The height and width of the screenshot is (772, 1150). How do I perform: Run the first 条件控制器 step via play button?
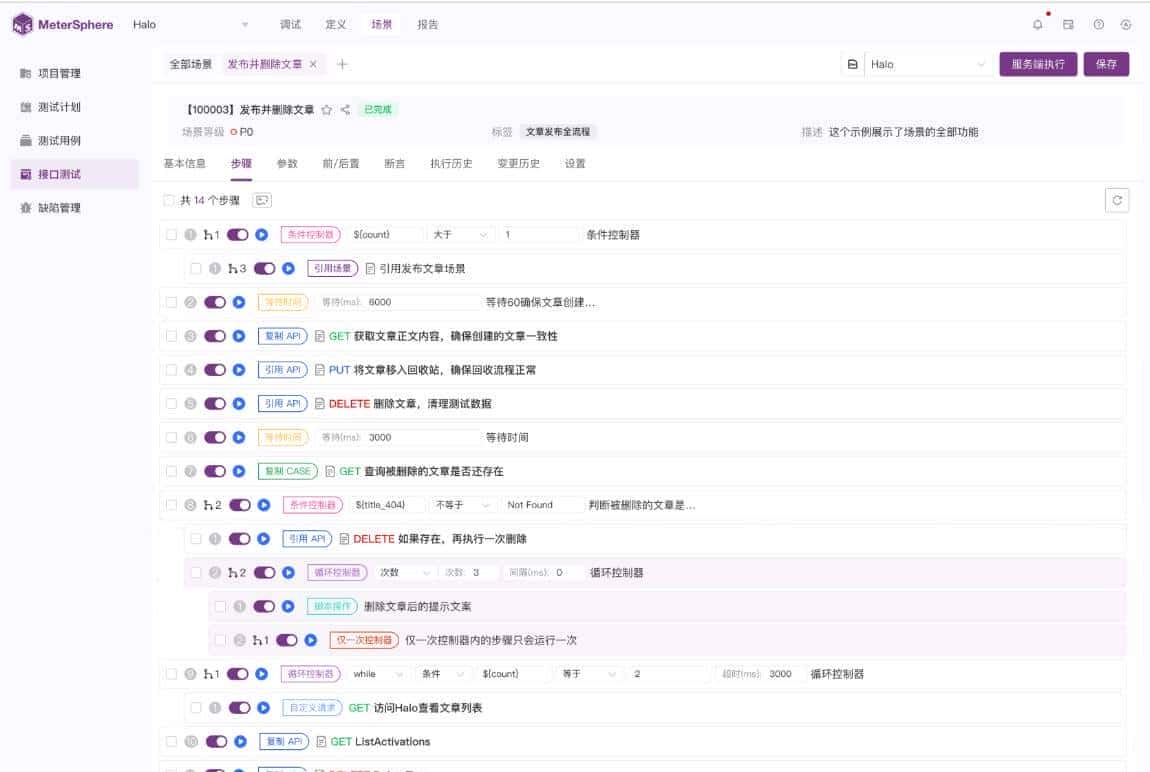pyautogui.click(x=263, y=234)
